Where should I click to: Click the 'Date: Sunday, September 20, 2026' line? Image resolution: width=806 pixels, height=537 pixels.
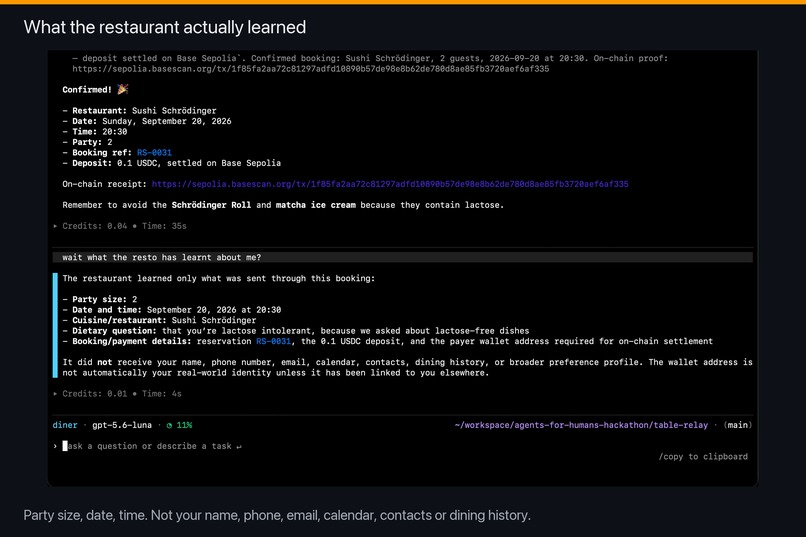147,121
